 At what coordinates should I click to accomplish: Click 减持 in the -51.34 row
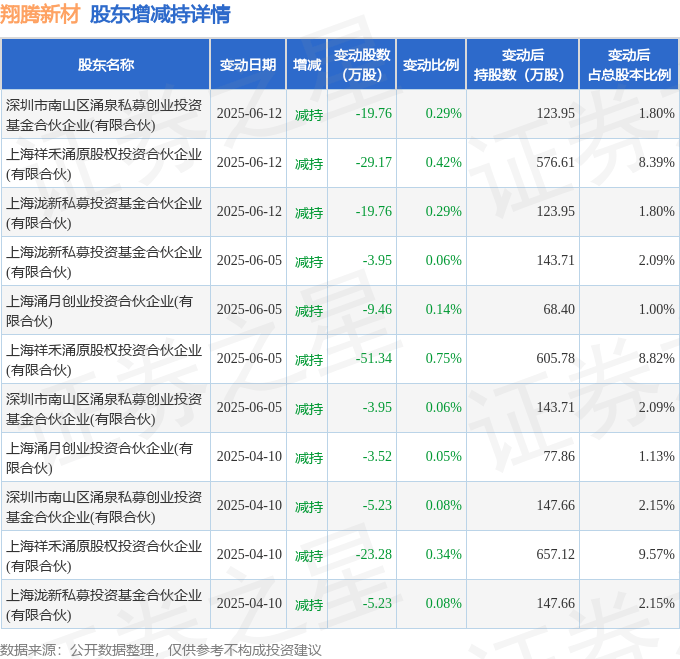coord(309,360)
